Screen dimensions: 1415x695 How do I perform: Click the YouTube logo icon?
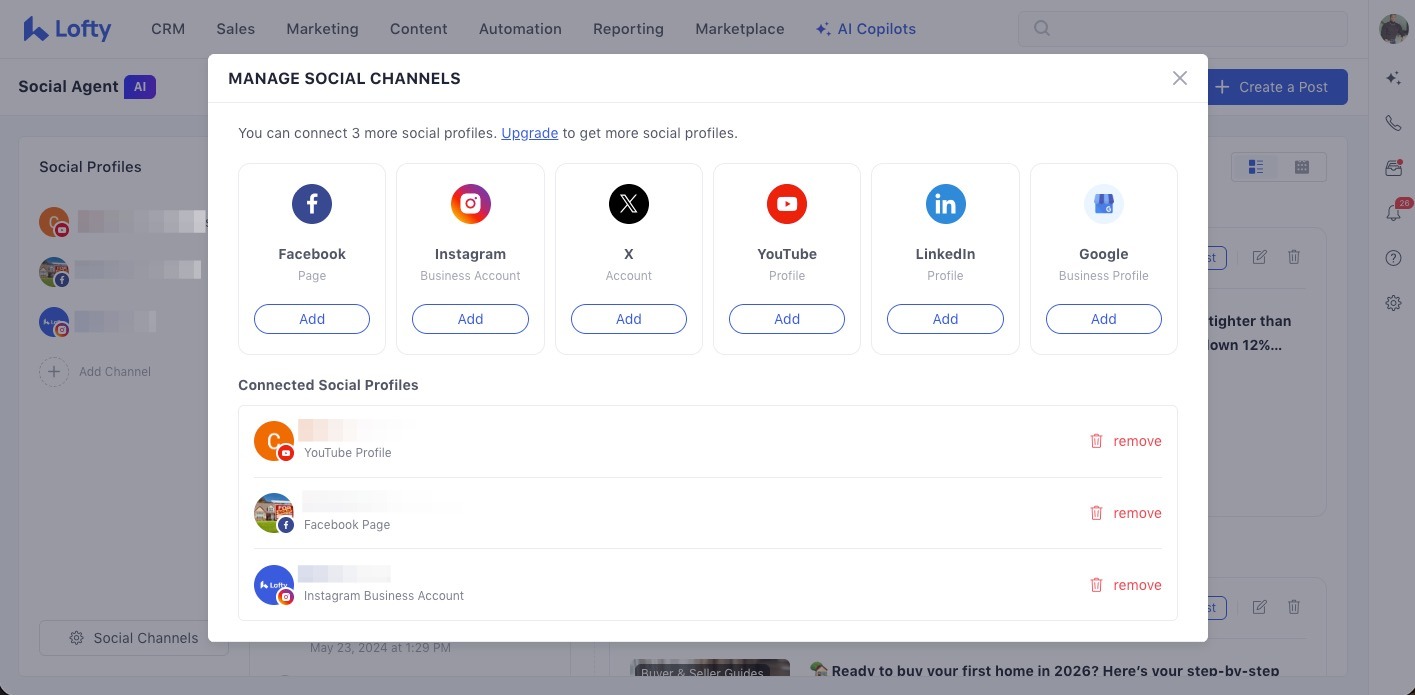click(x=787, y=204)
